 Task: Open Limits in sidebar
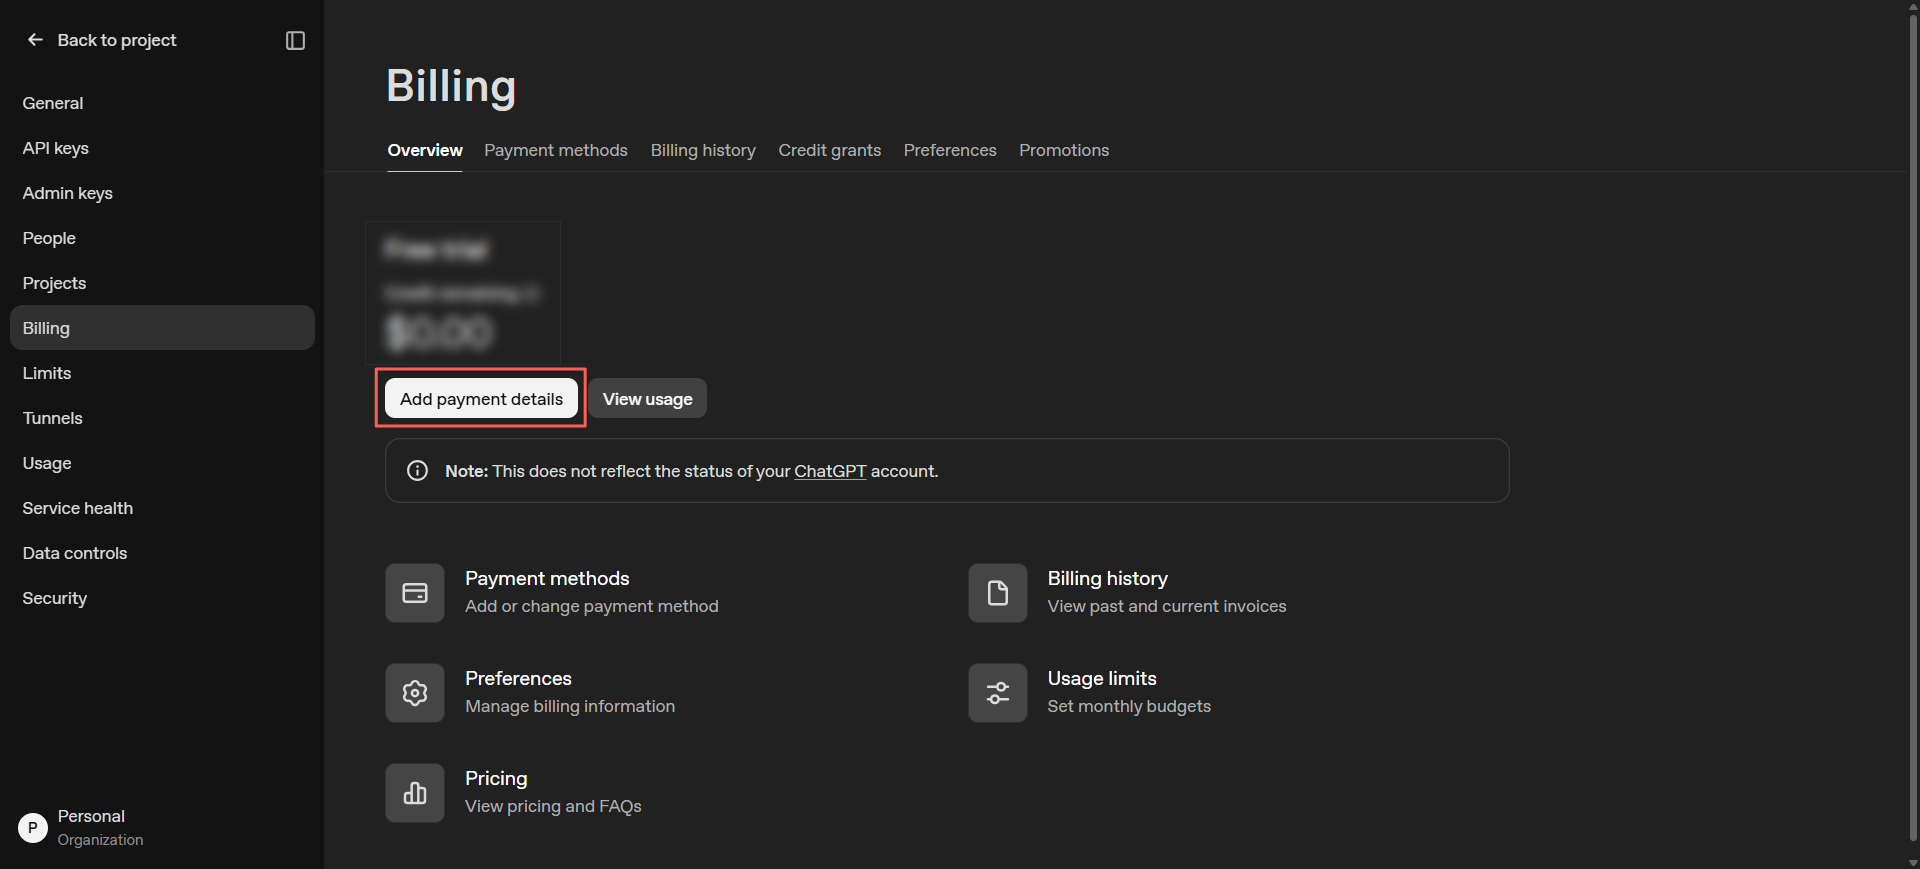pyautogui.click(x=162, y=373)
